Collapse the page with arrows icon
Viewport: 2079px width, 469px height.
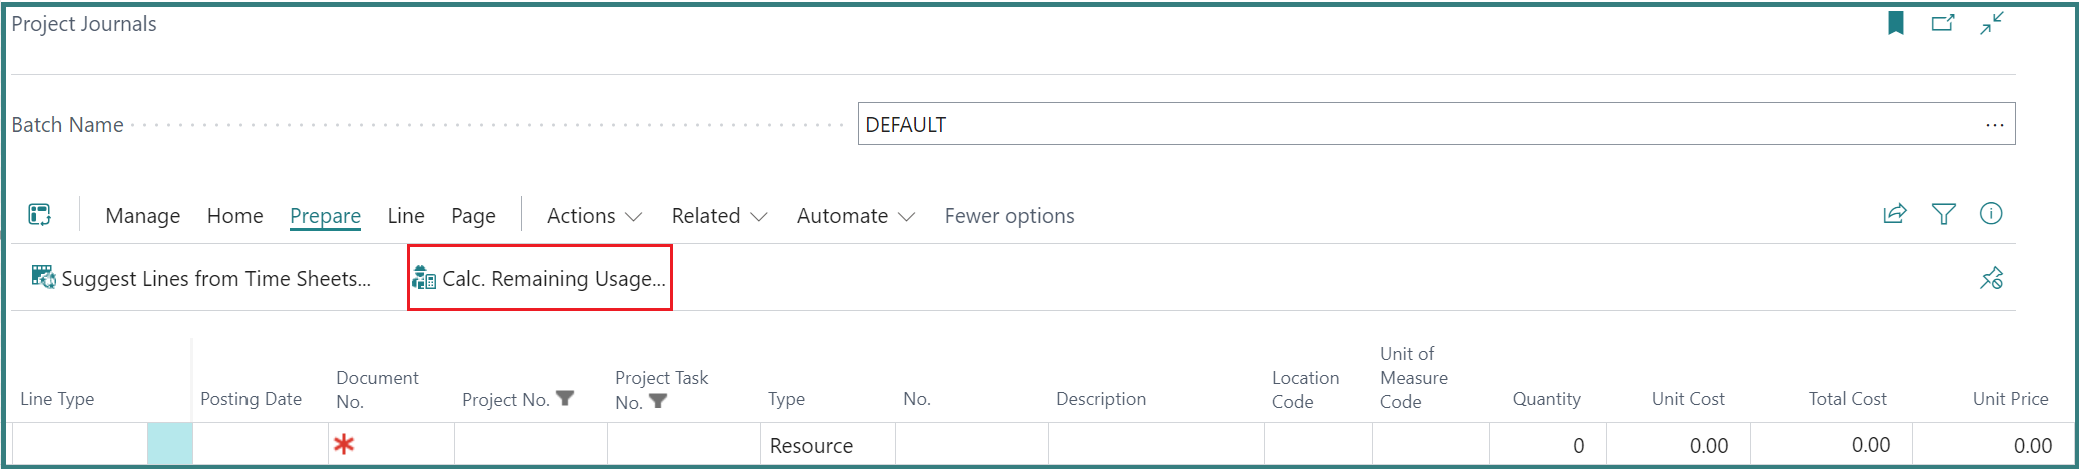coord(1992,23)
